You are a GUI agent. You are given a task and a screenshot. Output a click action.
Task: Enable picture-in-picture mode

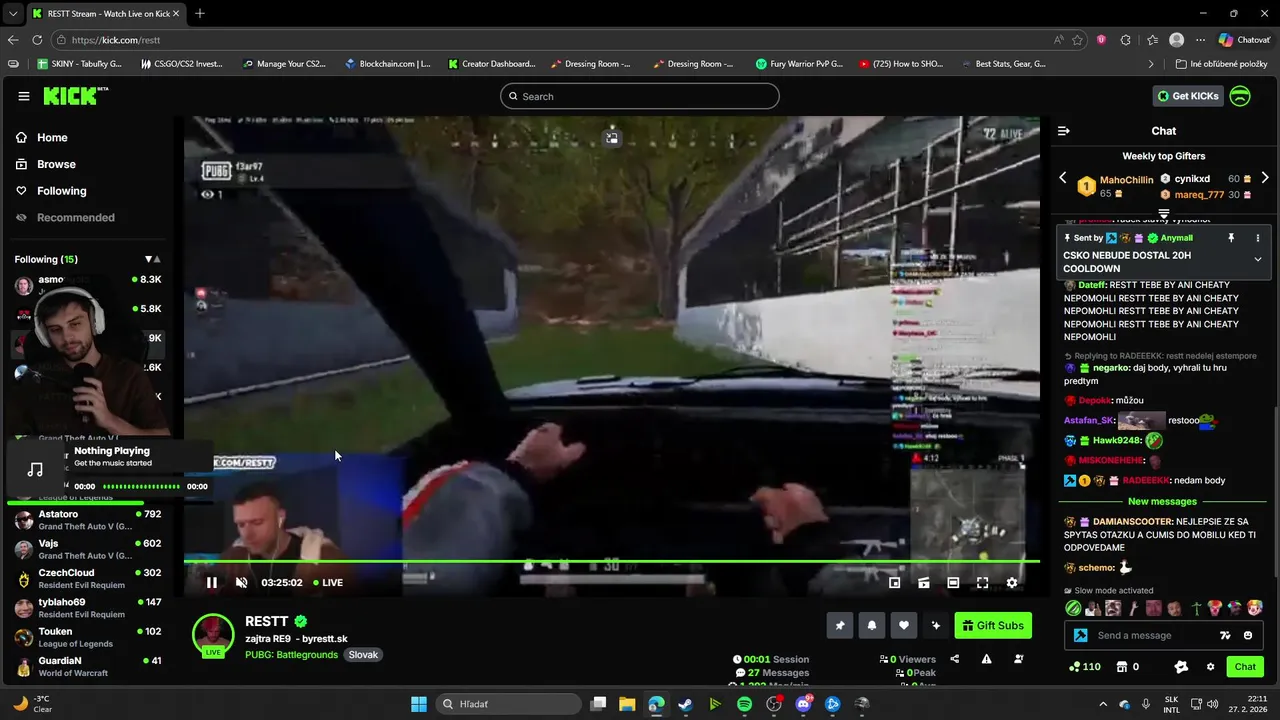click(895, 583)
